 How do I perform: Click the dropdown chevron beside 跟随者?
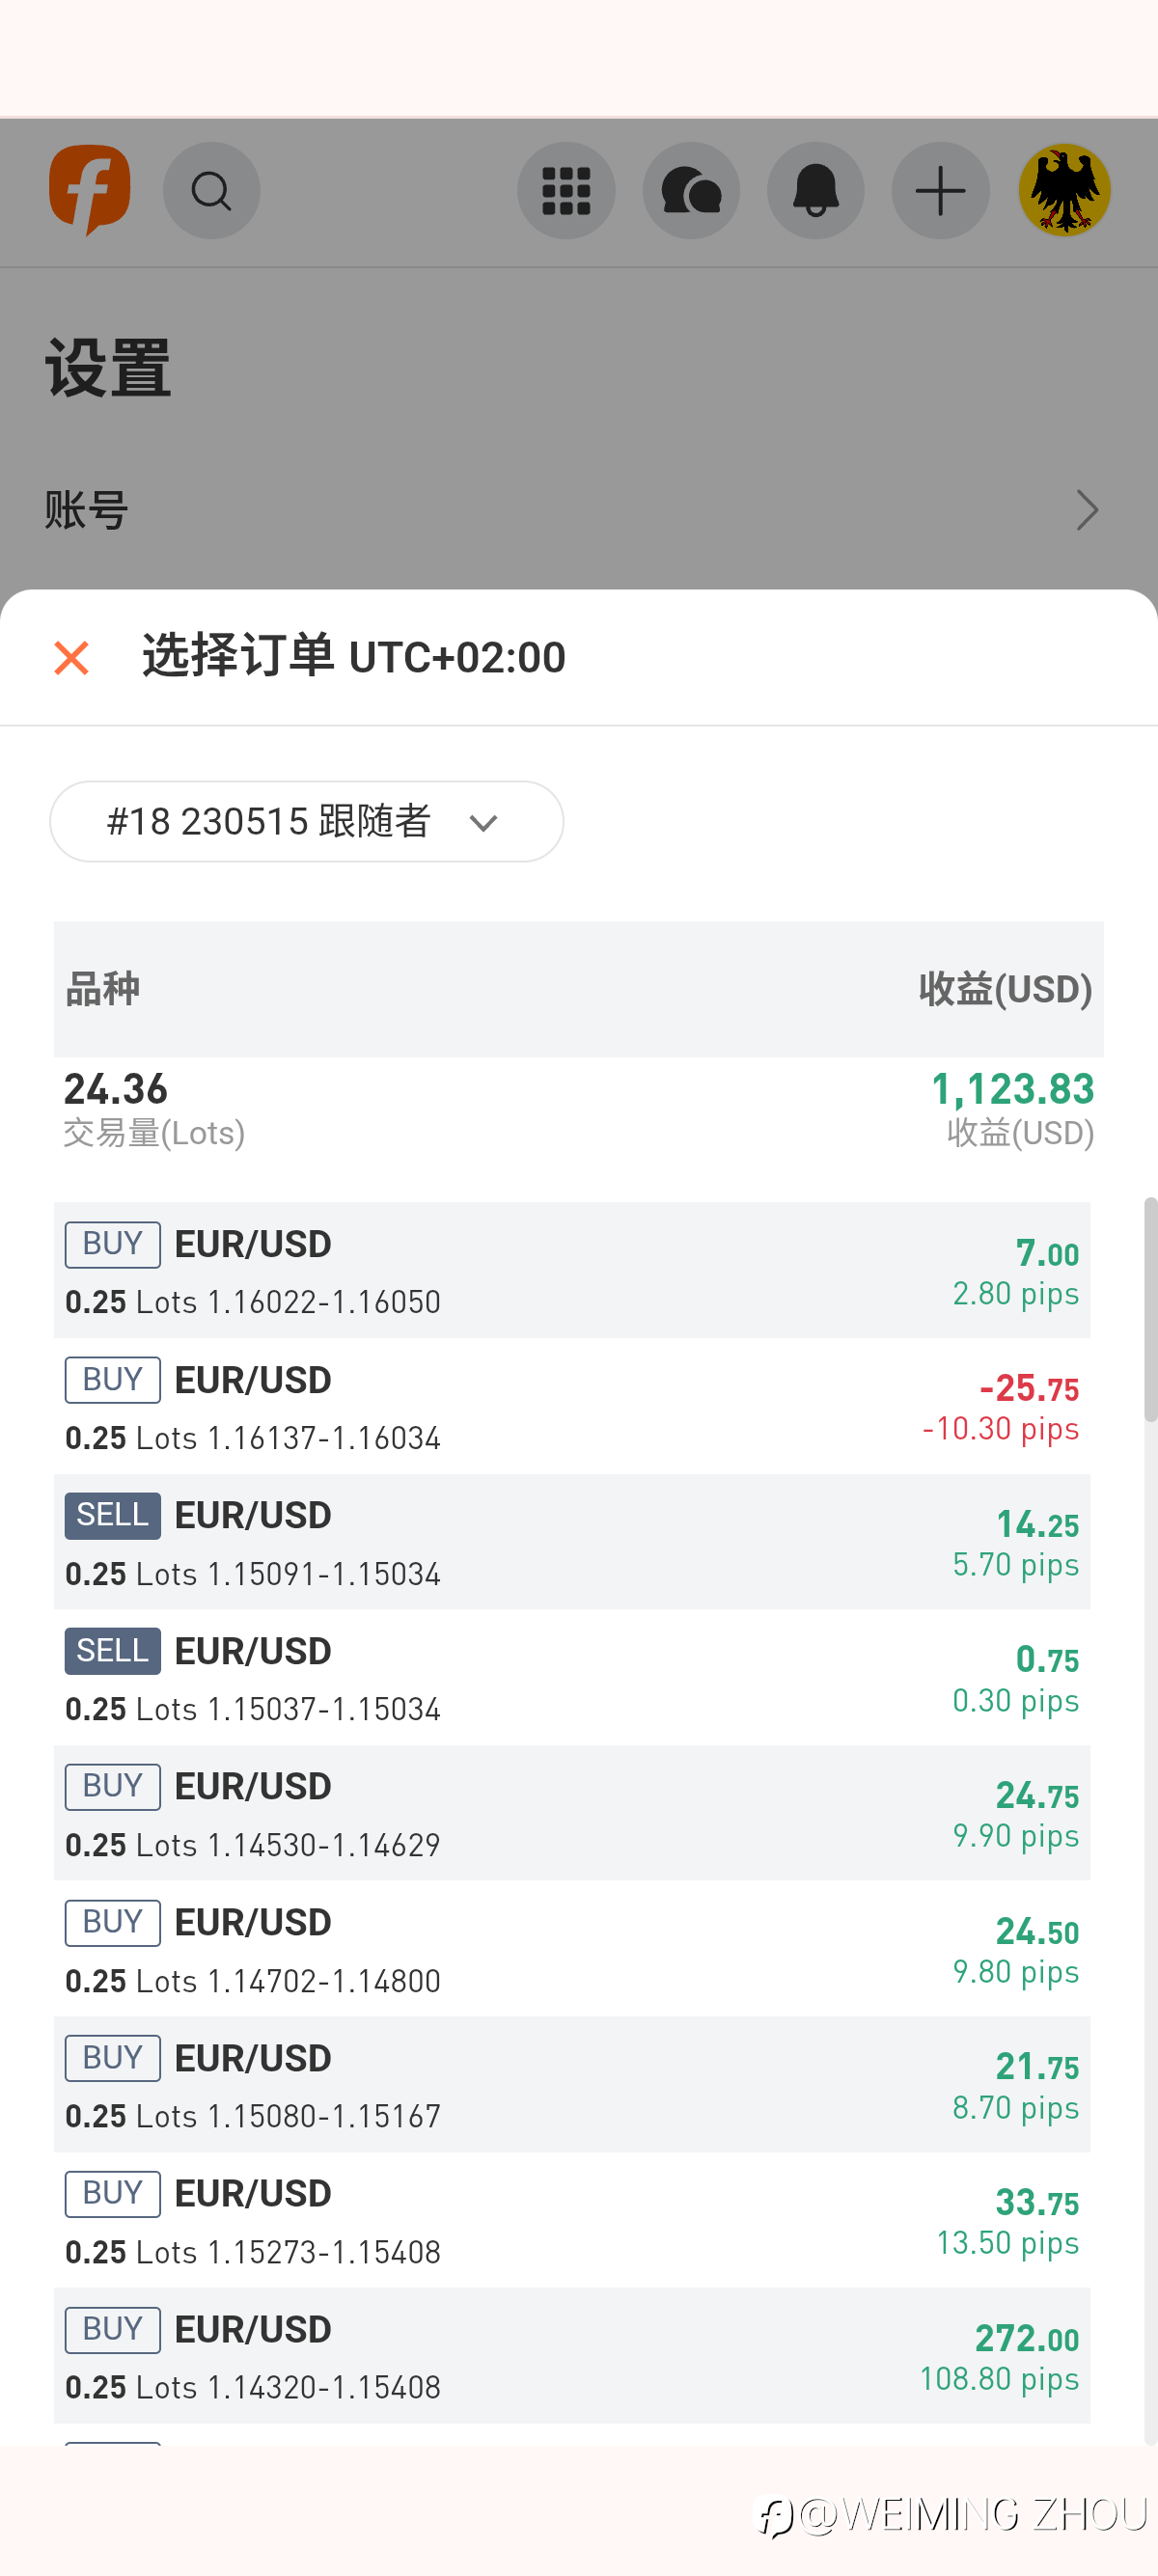pyautogui.click(x=484, y=823)
